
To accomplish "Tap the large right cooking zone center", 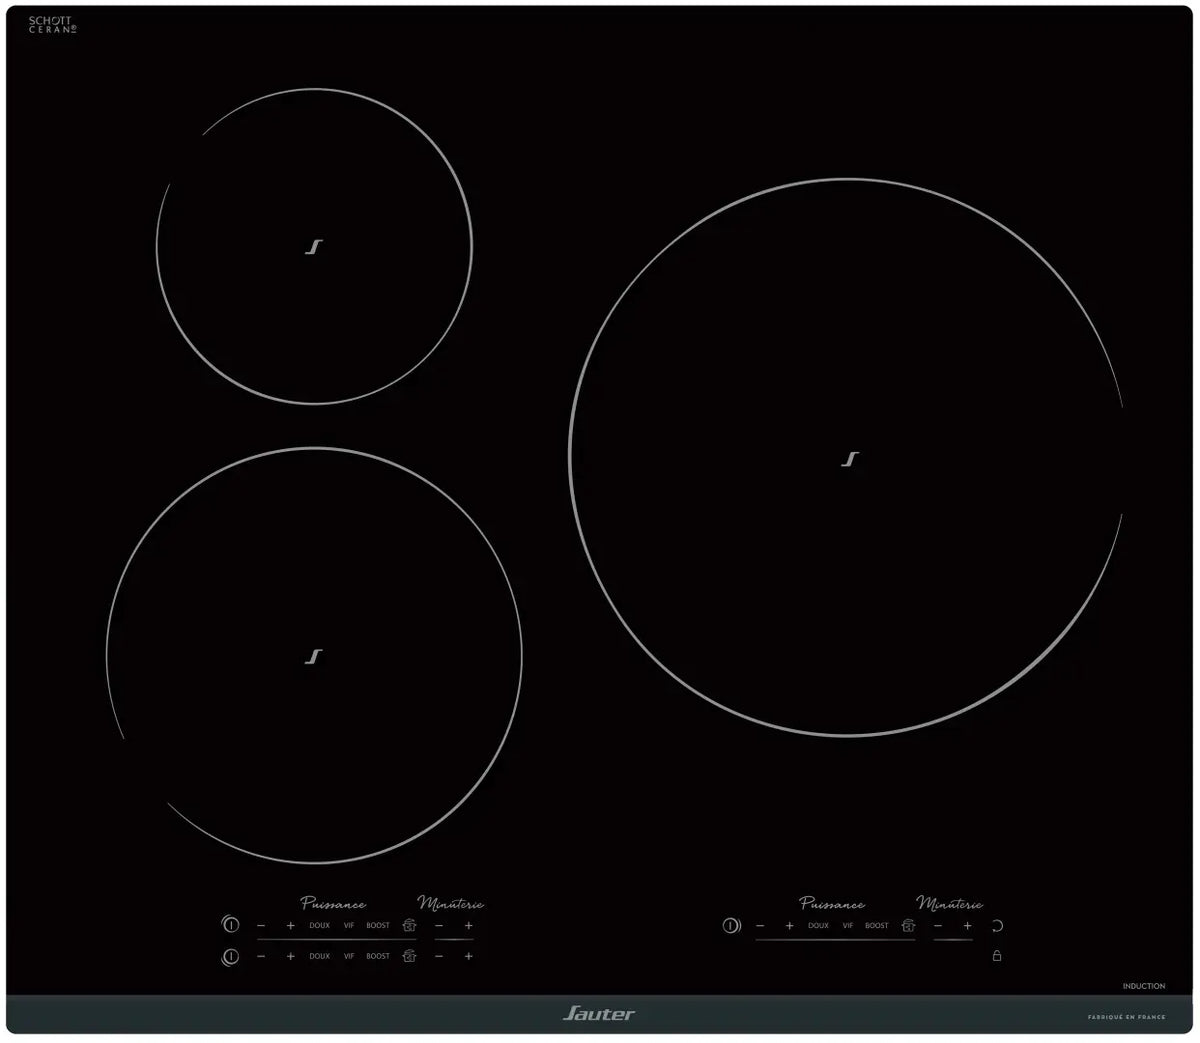I will tap(849, 460).
